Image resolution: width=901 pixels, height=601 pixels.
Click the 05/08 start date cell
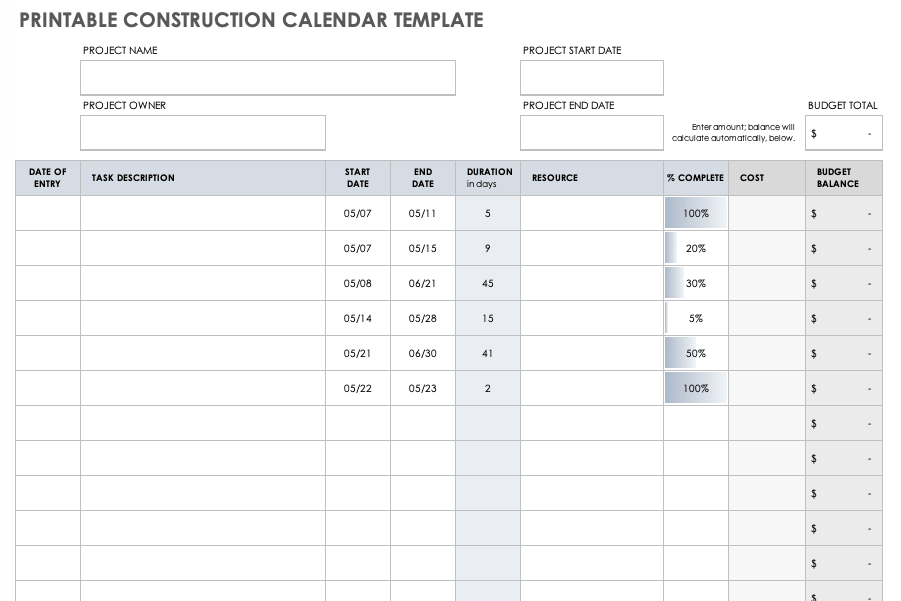click(357, 283)
